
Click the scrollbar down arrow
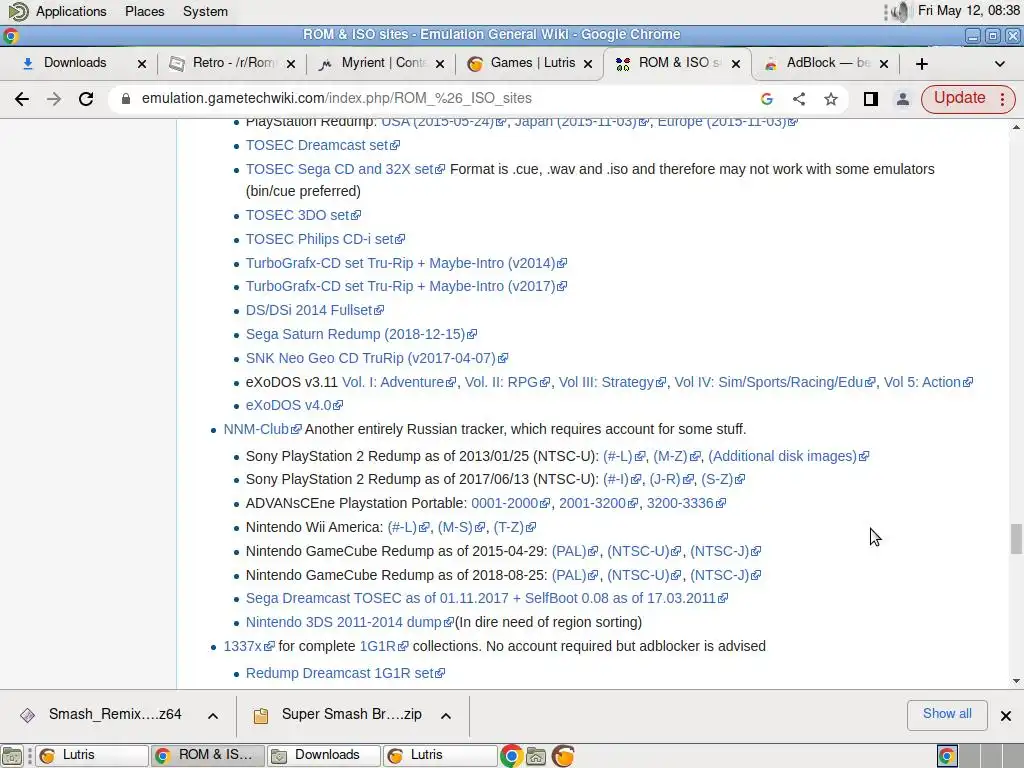(1016, 680)
